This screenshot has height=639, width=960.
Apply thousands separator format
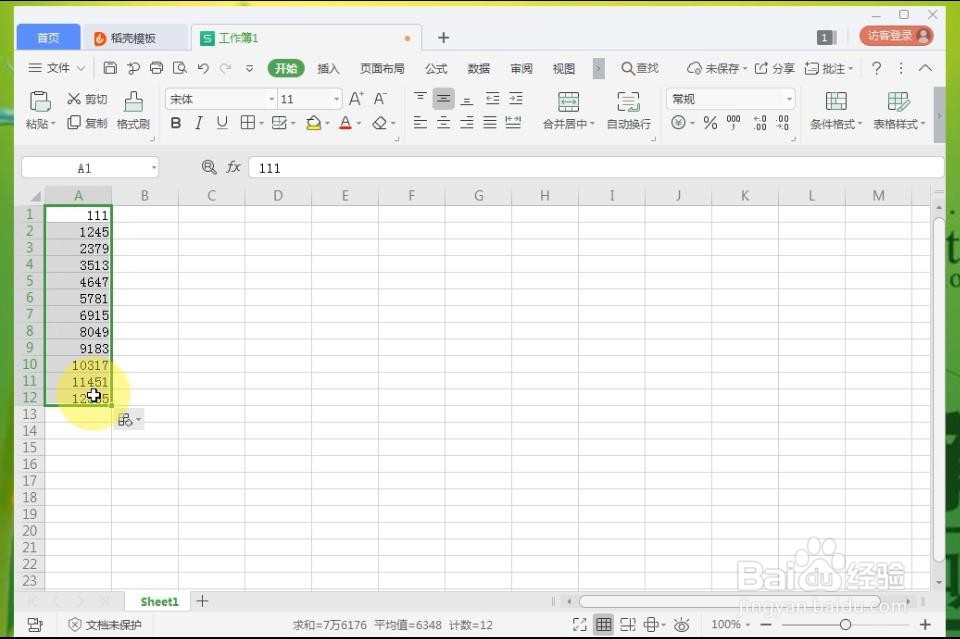[733, 123]
